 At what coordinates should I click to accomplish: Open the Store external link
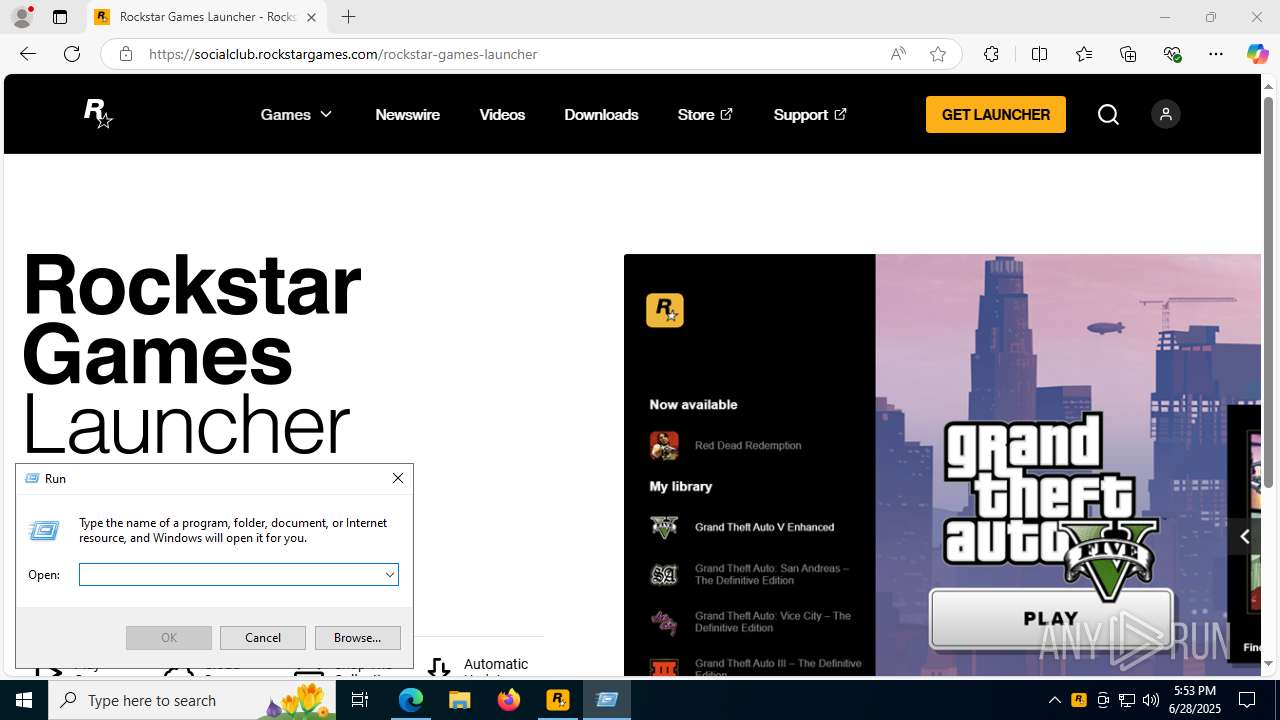click(705, 115)
